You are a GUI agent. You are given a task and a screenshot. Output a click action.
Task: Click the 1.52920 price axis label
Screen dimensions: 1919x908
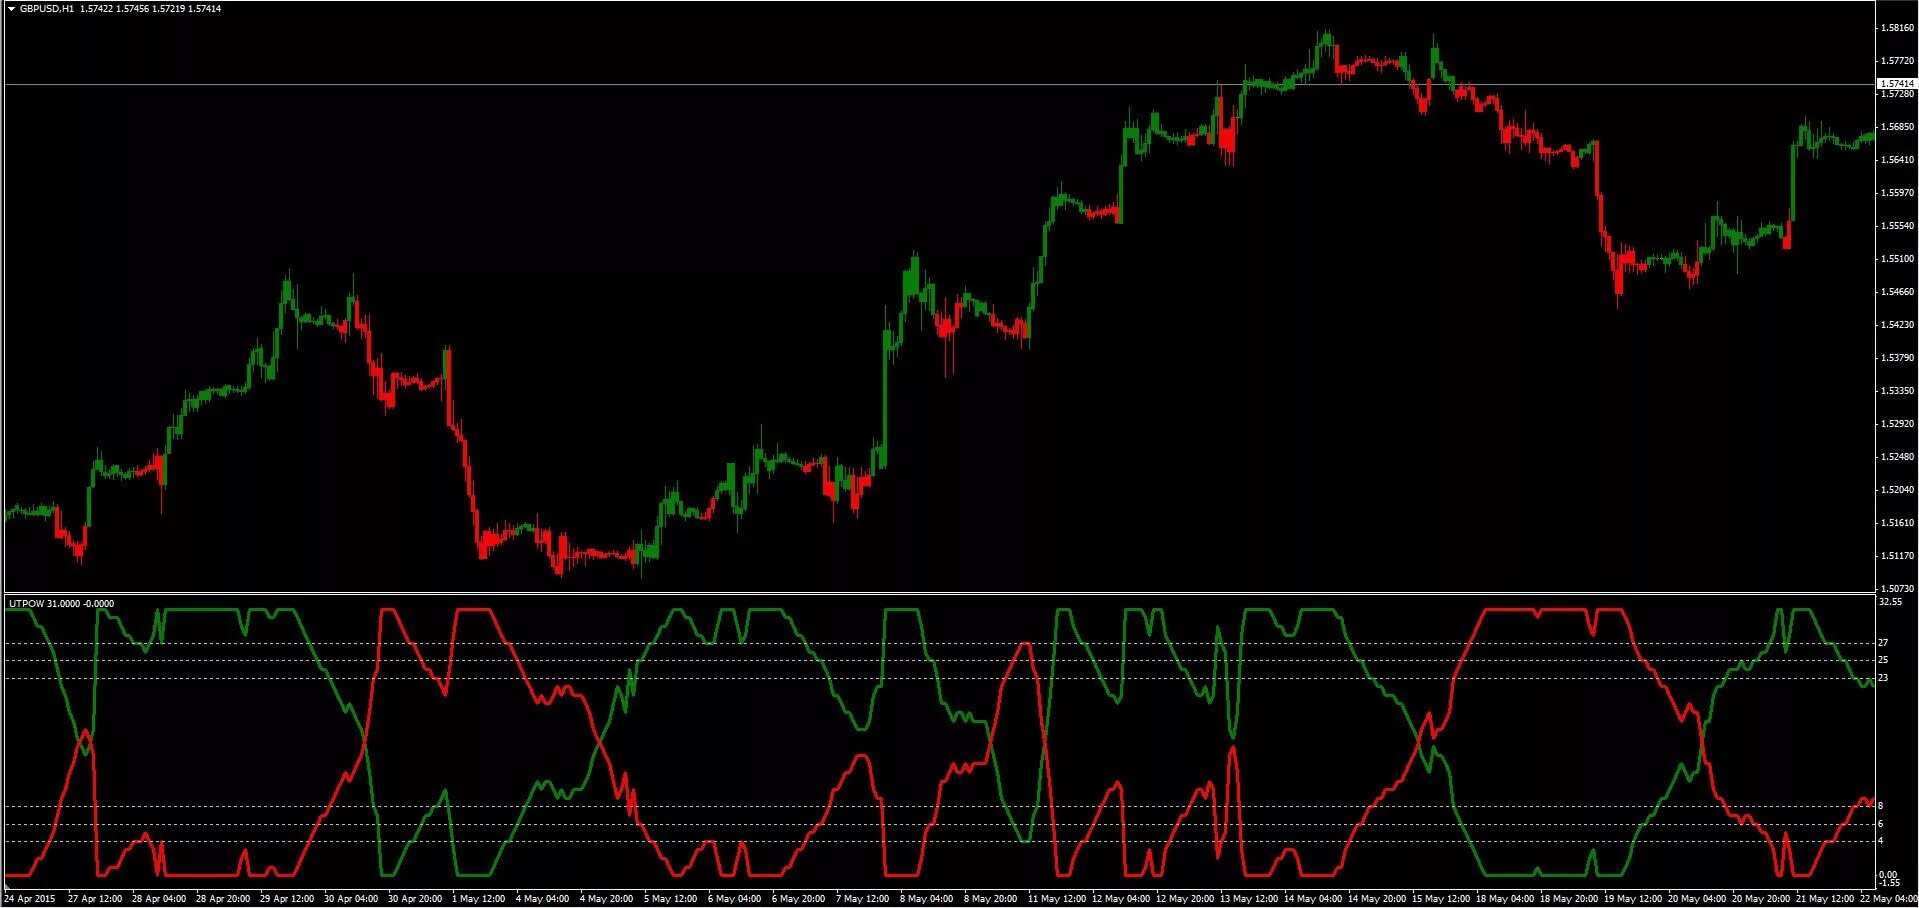tap(1898, 424)
